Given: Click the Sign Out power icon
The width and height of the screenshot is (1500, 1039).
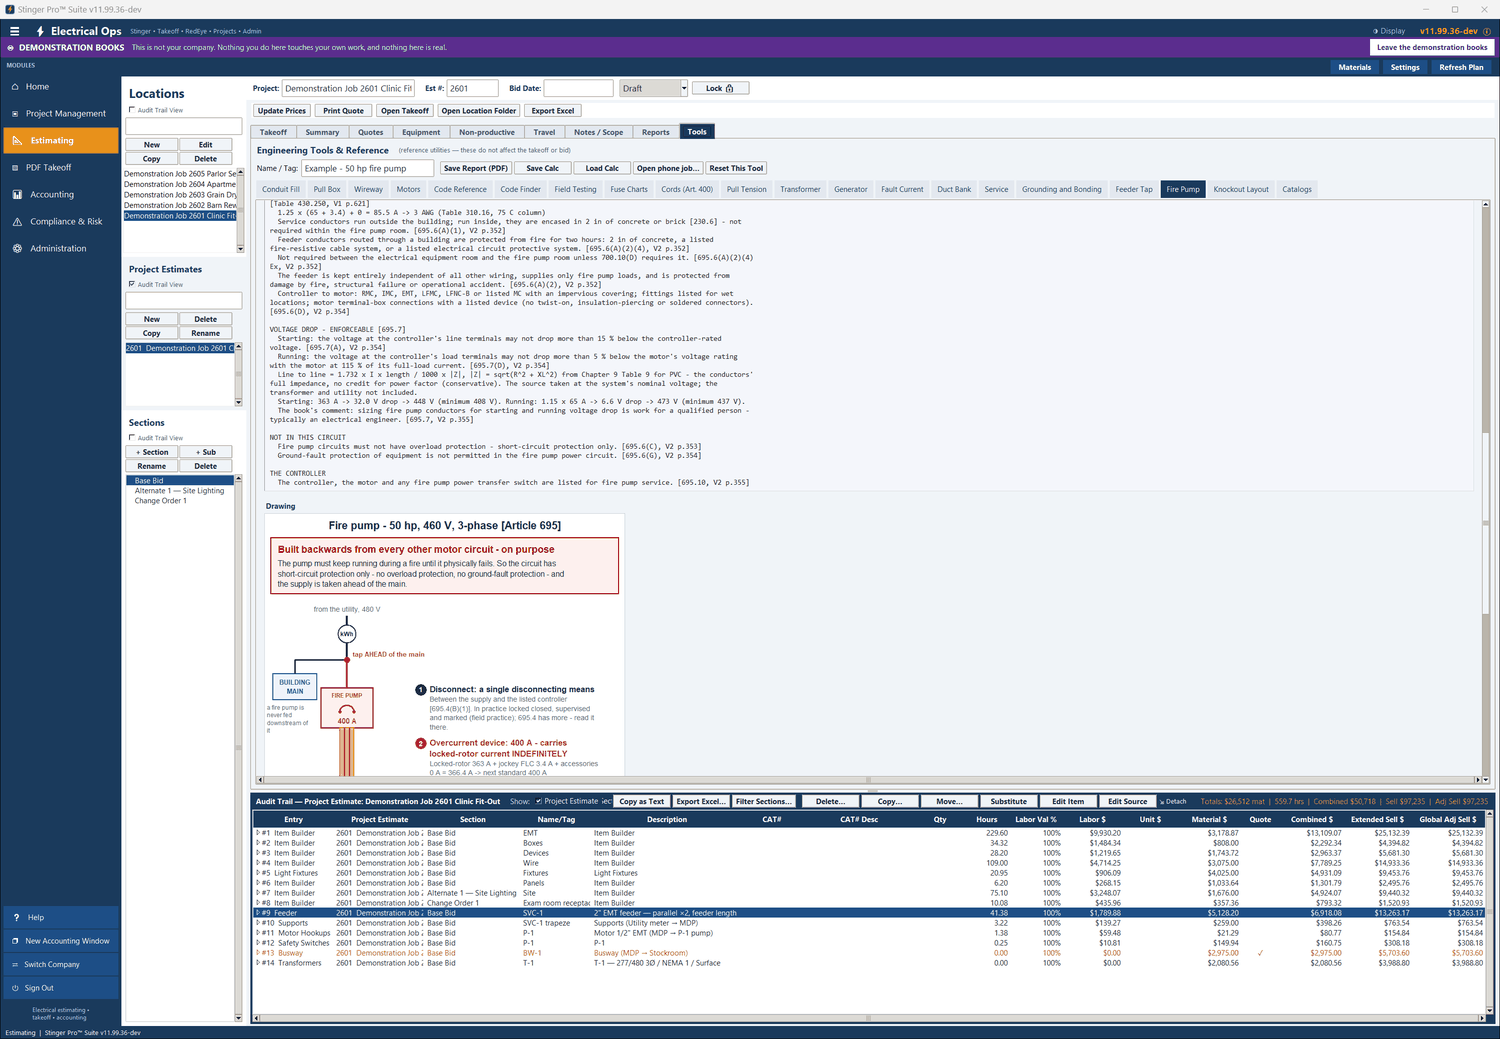Looking at the screenshot, I should 15,988.
